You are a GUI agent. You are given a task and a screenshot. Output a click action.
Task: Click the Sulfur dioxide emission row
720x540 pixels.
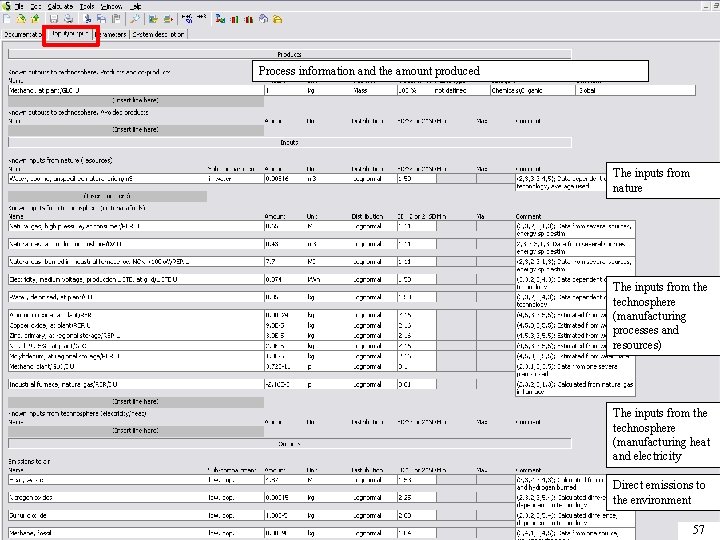point(107,515)
